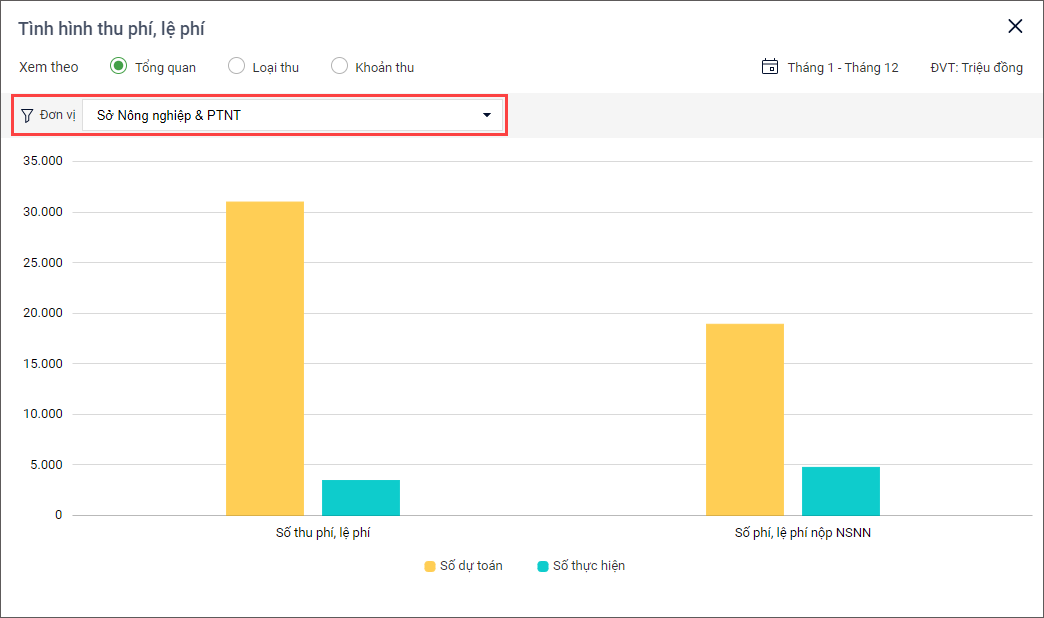Click the yellow bar for Số phí, lệ phí nộp NSNN
This screenshot has height=618, width=1044.
coord(745,419)
